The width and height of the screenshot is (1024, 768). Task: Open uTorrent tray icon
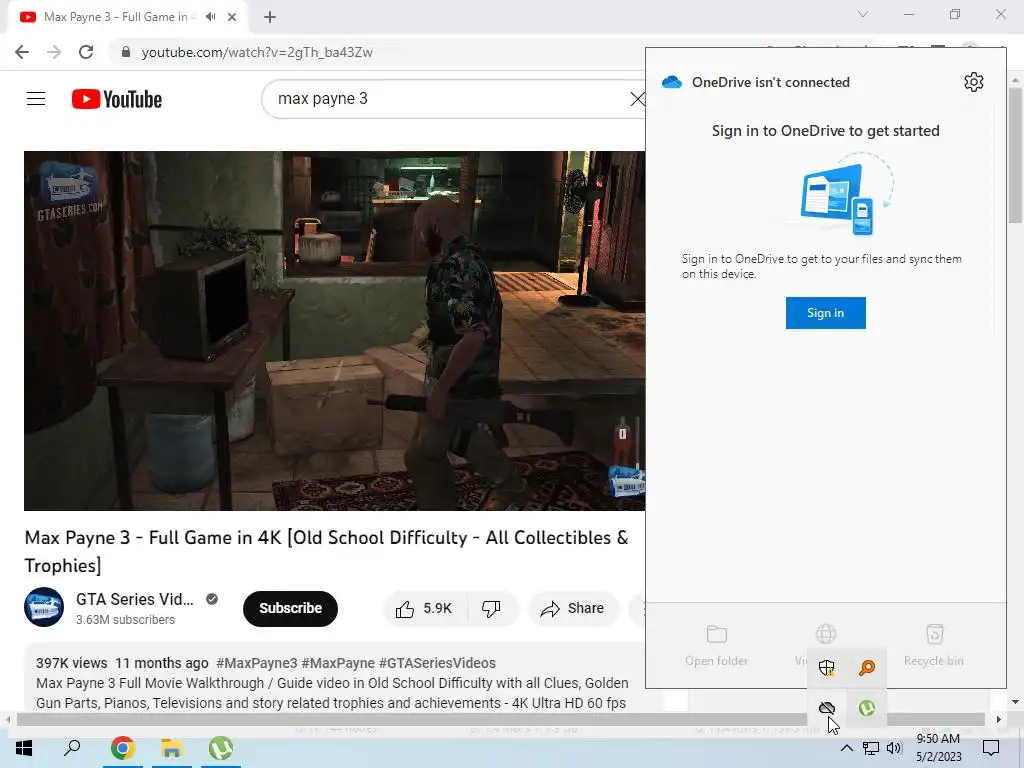(867, 708)
